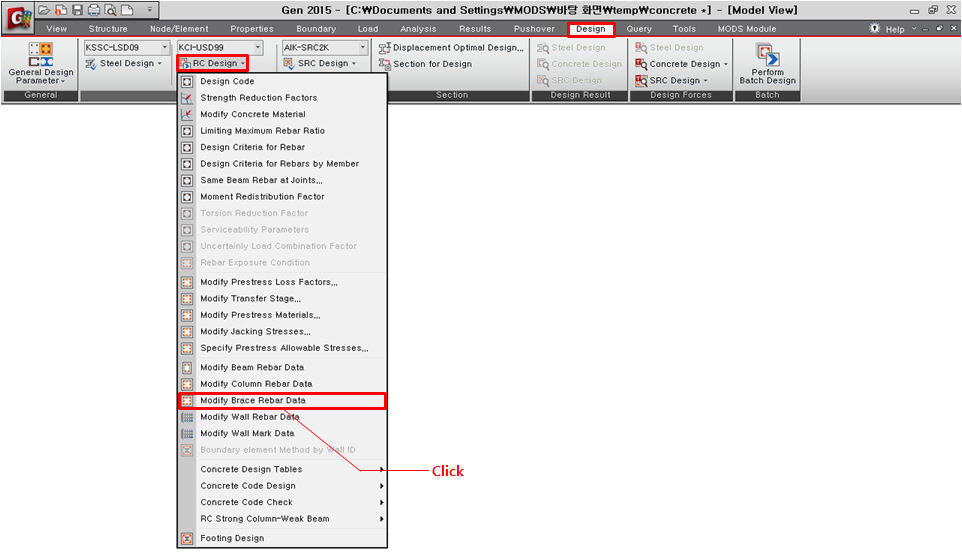The height and width of the screenshot is (554, 962).
Task: Open the Boundary ribbon tab
Action: tap(316, 29)
